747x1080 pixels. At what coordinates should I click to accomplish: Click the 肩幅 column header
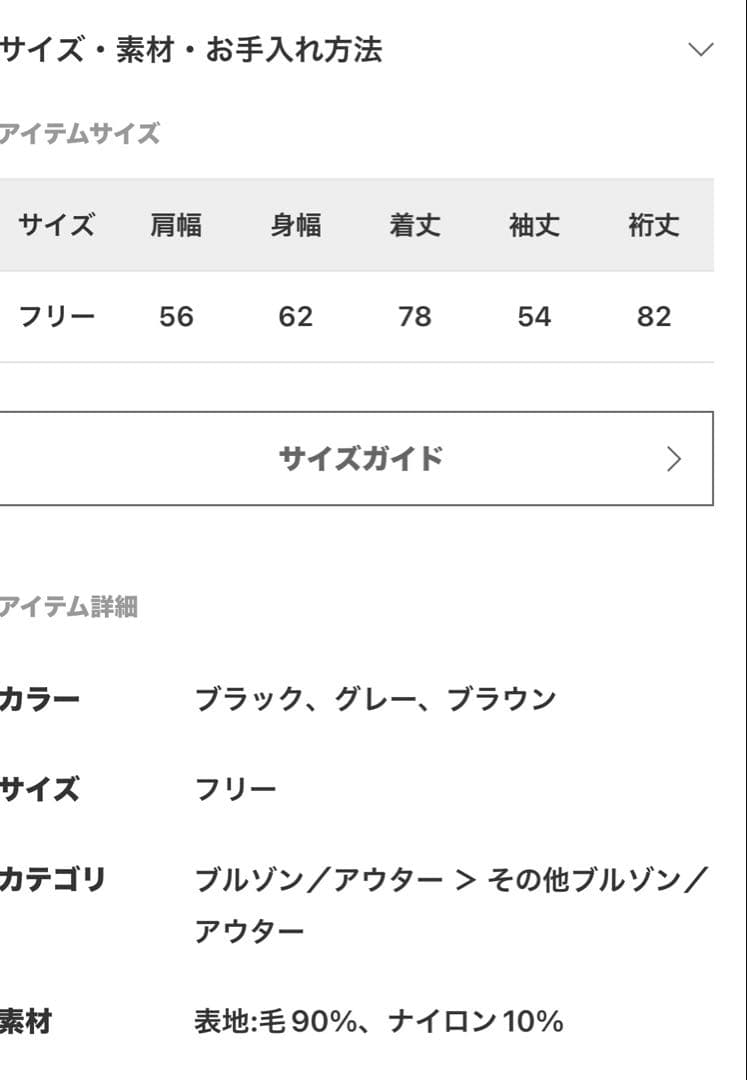(177, 225)
